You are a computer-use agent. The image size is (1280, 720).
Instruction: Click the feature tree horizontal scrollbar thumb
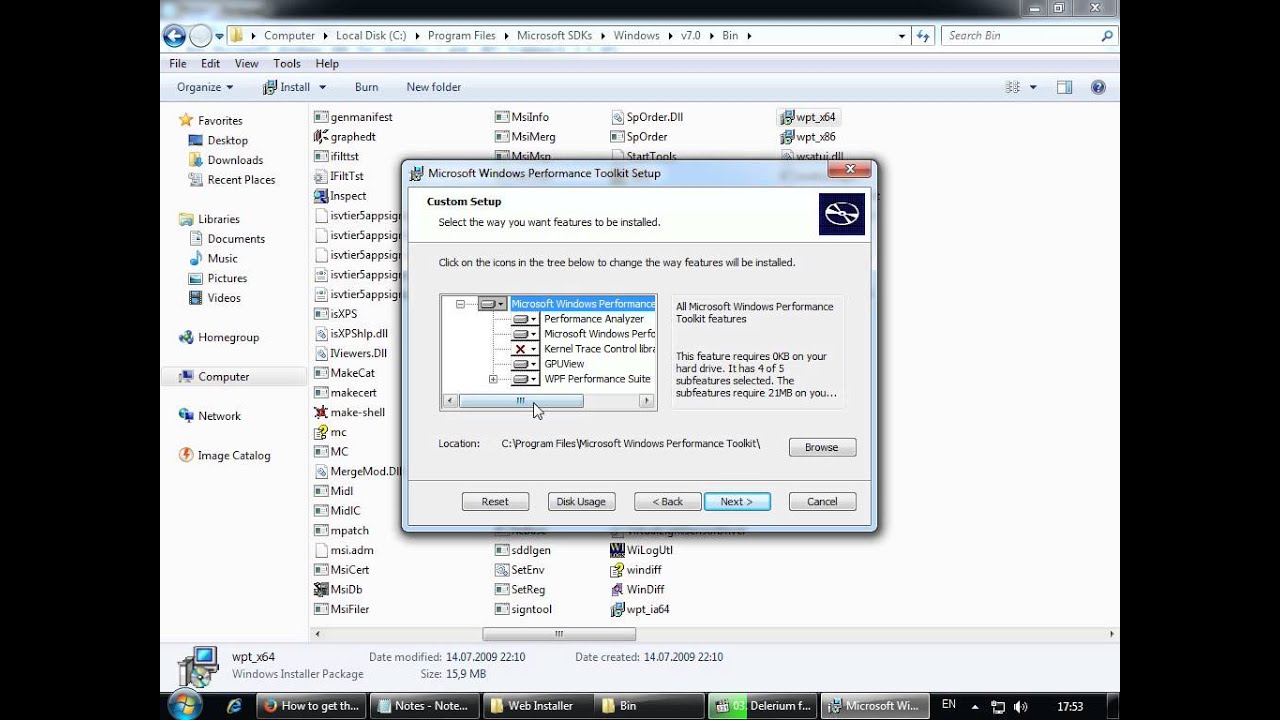(x=520, y=401)
